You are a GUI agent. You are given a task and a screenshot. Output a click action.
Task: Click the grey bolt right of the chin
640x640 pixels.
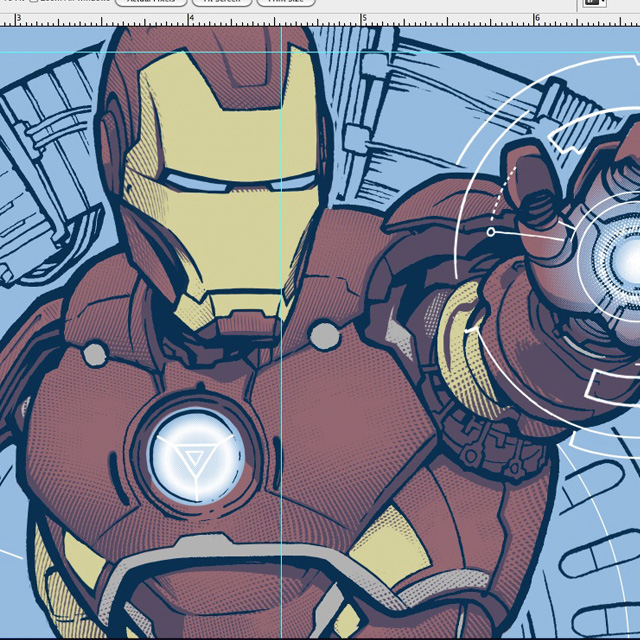(322, 333)
